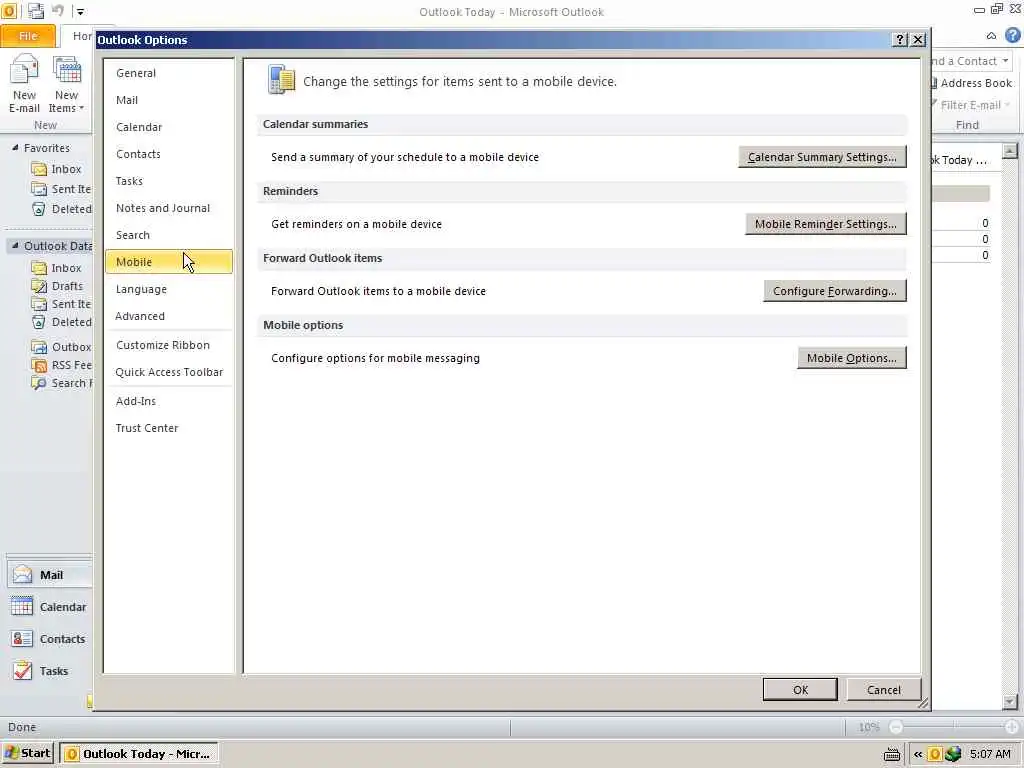This screenshot has height=768, width=1024.
Task: Open the RSS Feeds folder
Action: click(61, 365)
